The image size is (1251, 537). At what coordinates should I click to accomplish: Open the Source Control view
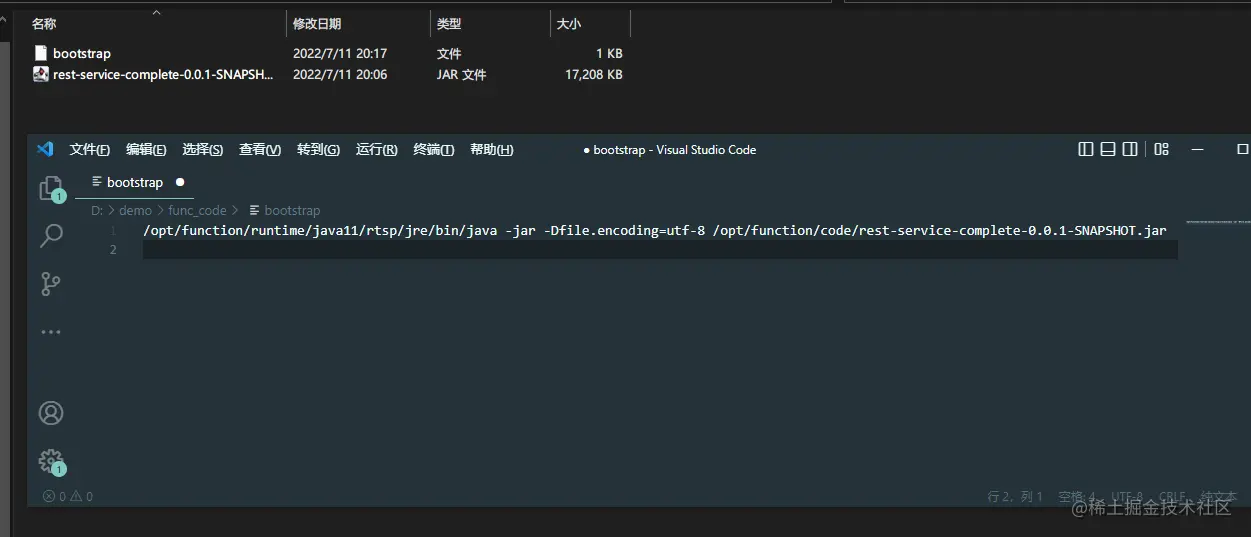pyautogui.click(x=50, y=284)
